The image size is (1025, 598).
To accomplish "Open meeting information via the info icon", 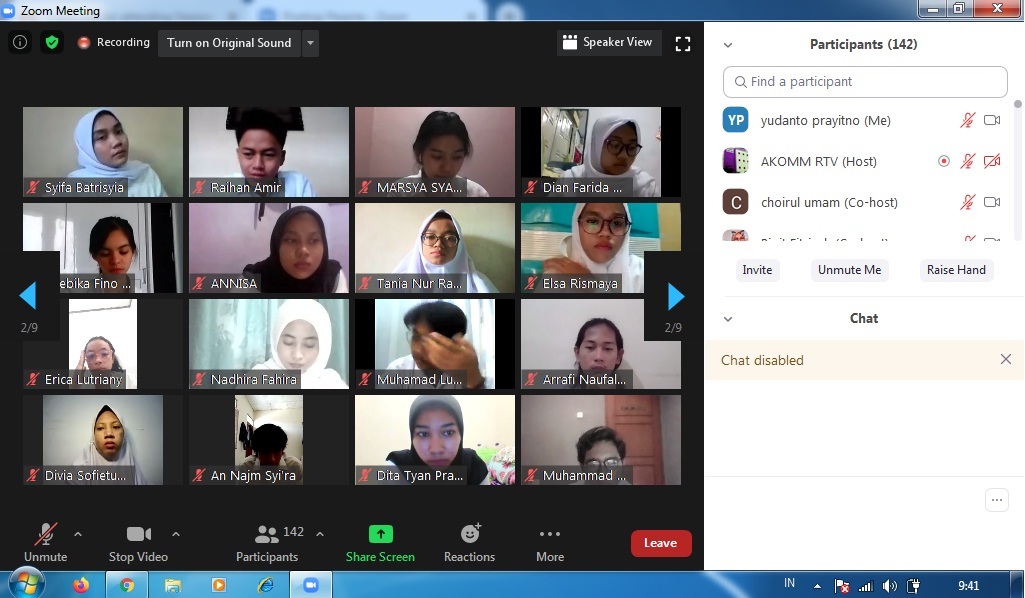I will [x=20, y=42].
